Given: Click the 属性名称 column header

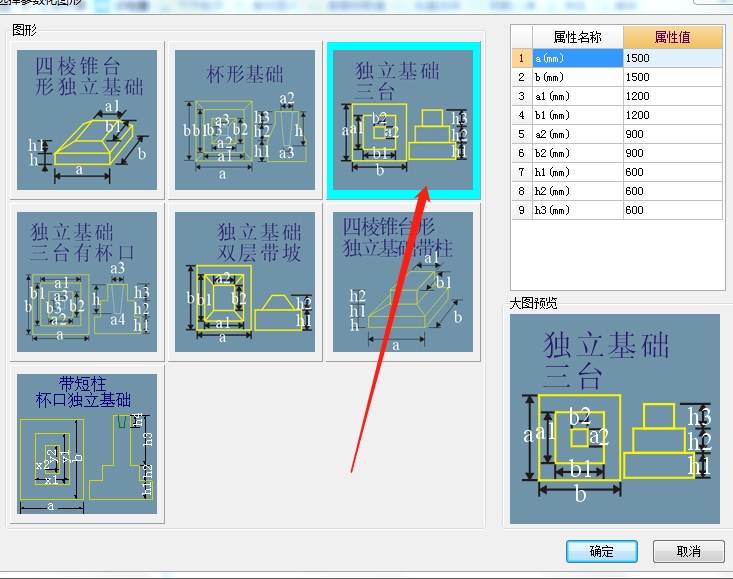Looking at the screenshot, I should click(578, 37).
